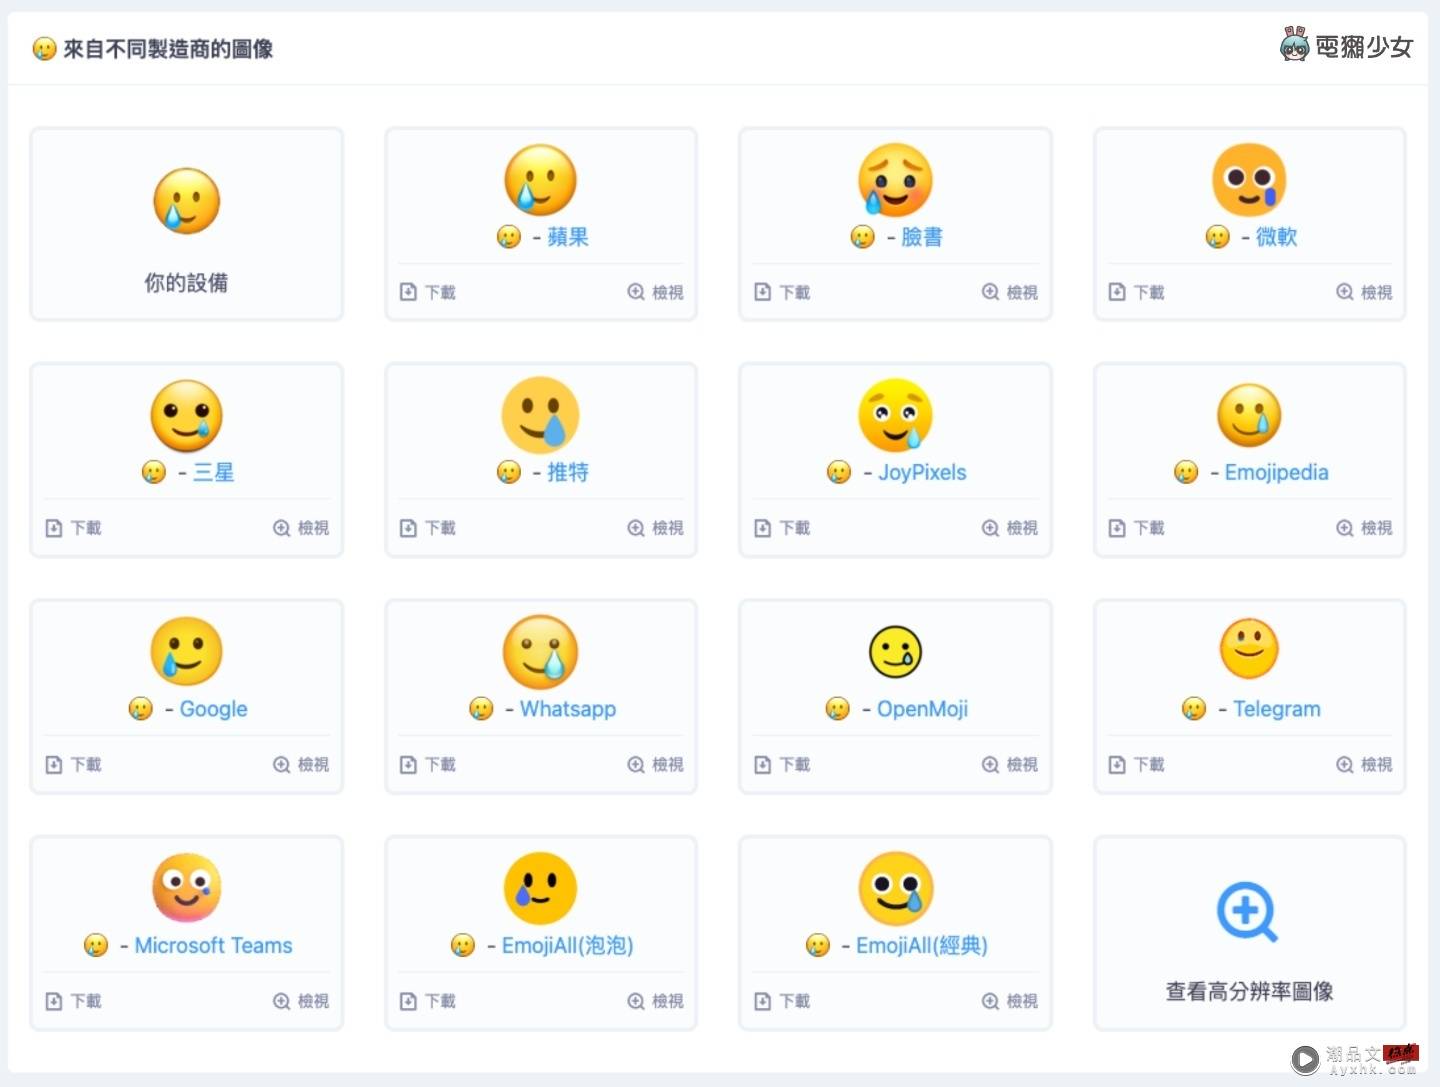Open the 蘋果 vendor link
1440x1087 pixels.
click(568, 237)
